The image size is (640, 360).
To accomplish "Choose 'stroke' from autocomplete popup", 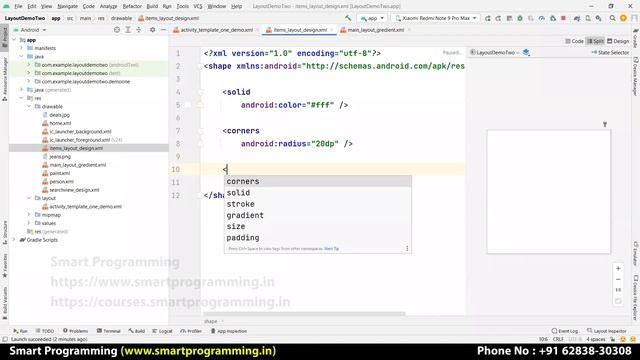I will click(318, 204).
